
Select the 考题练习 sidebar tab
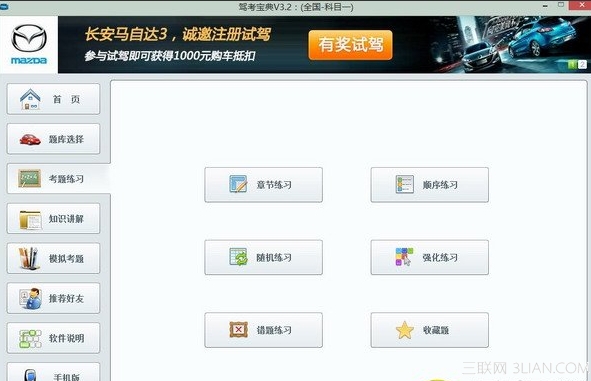58,179
